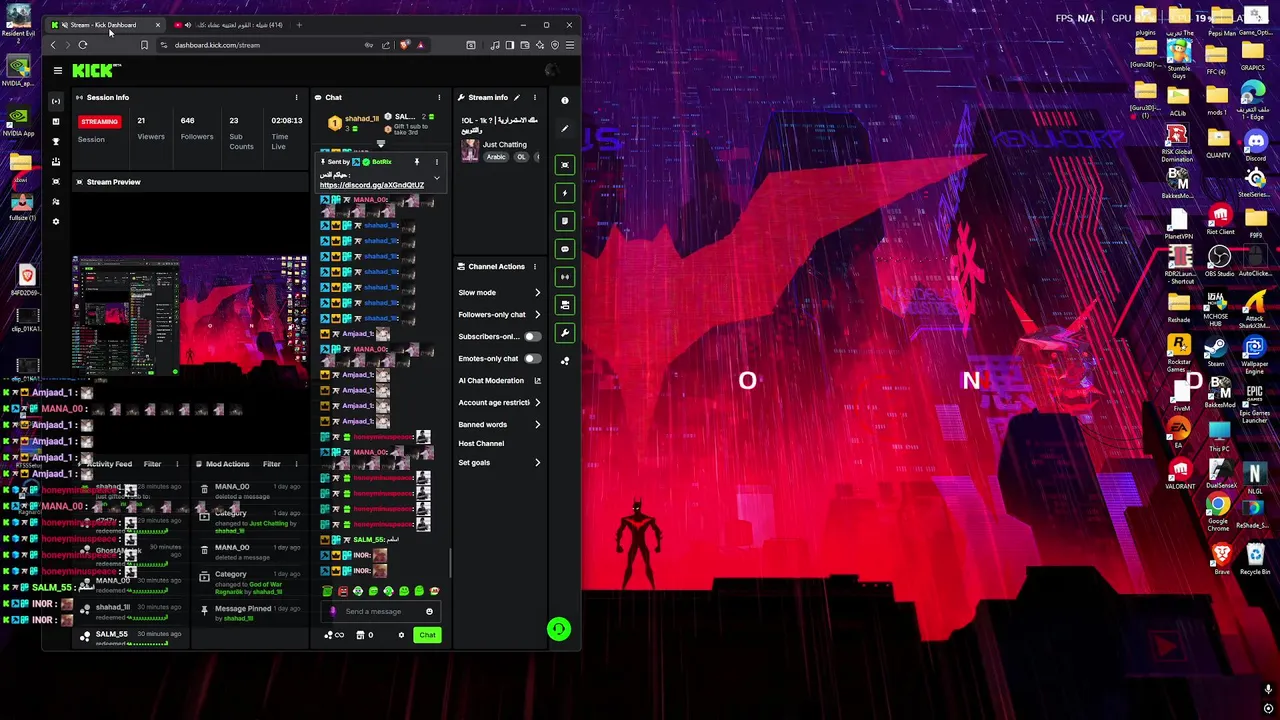Unpin the BotRix pinned message
1280x720 pixels.
click(417, 162)
